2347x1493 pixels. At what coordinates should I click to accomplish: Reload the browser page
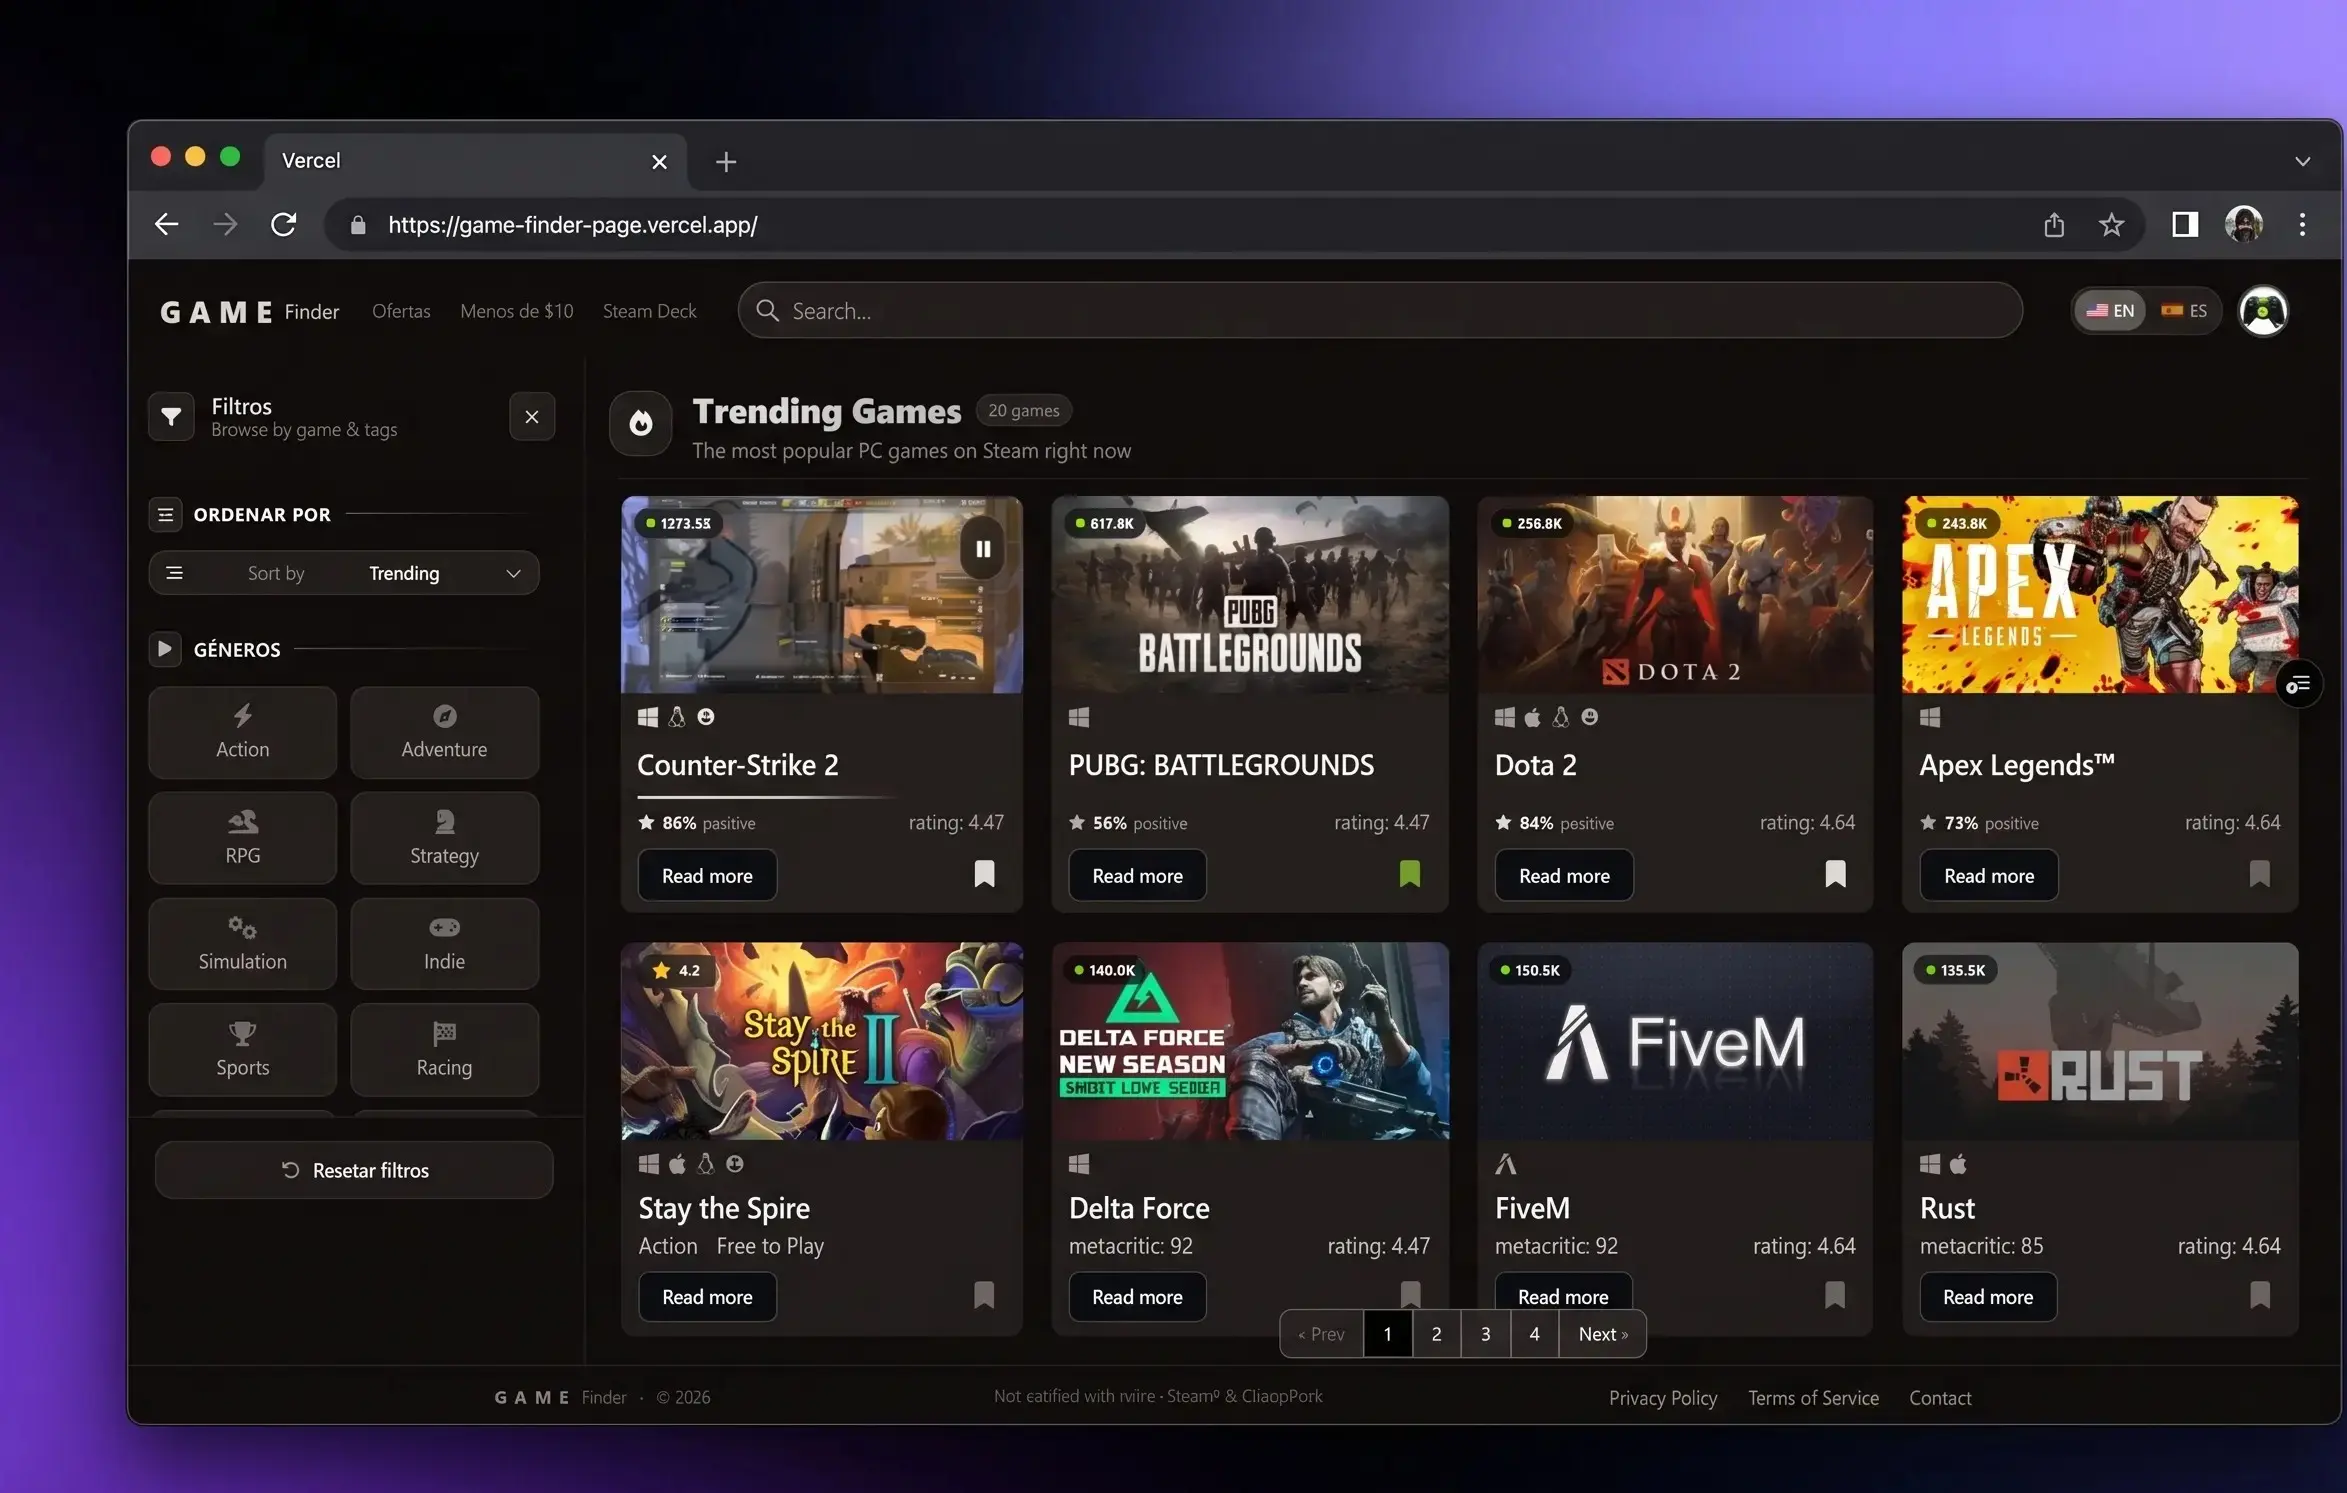coord(284,225)
